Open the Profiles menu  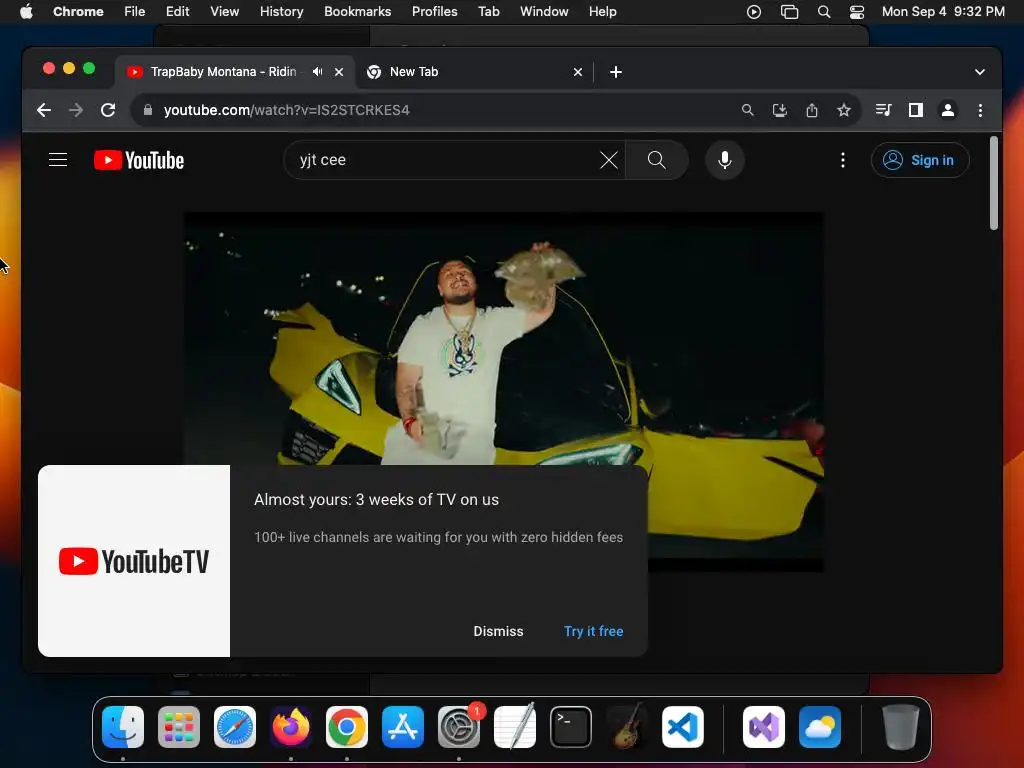(434, 12)
